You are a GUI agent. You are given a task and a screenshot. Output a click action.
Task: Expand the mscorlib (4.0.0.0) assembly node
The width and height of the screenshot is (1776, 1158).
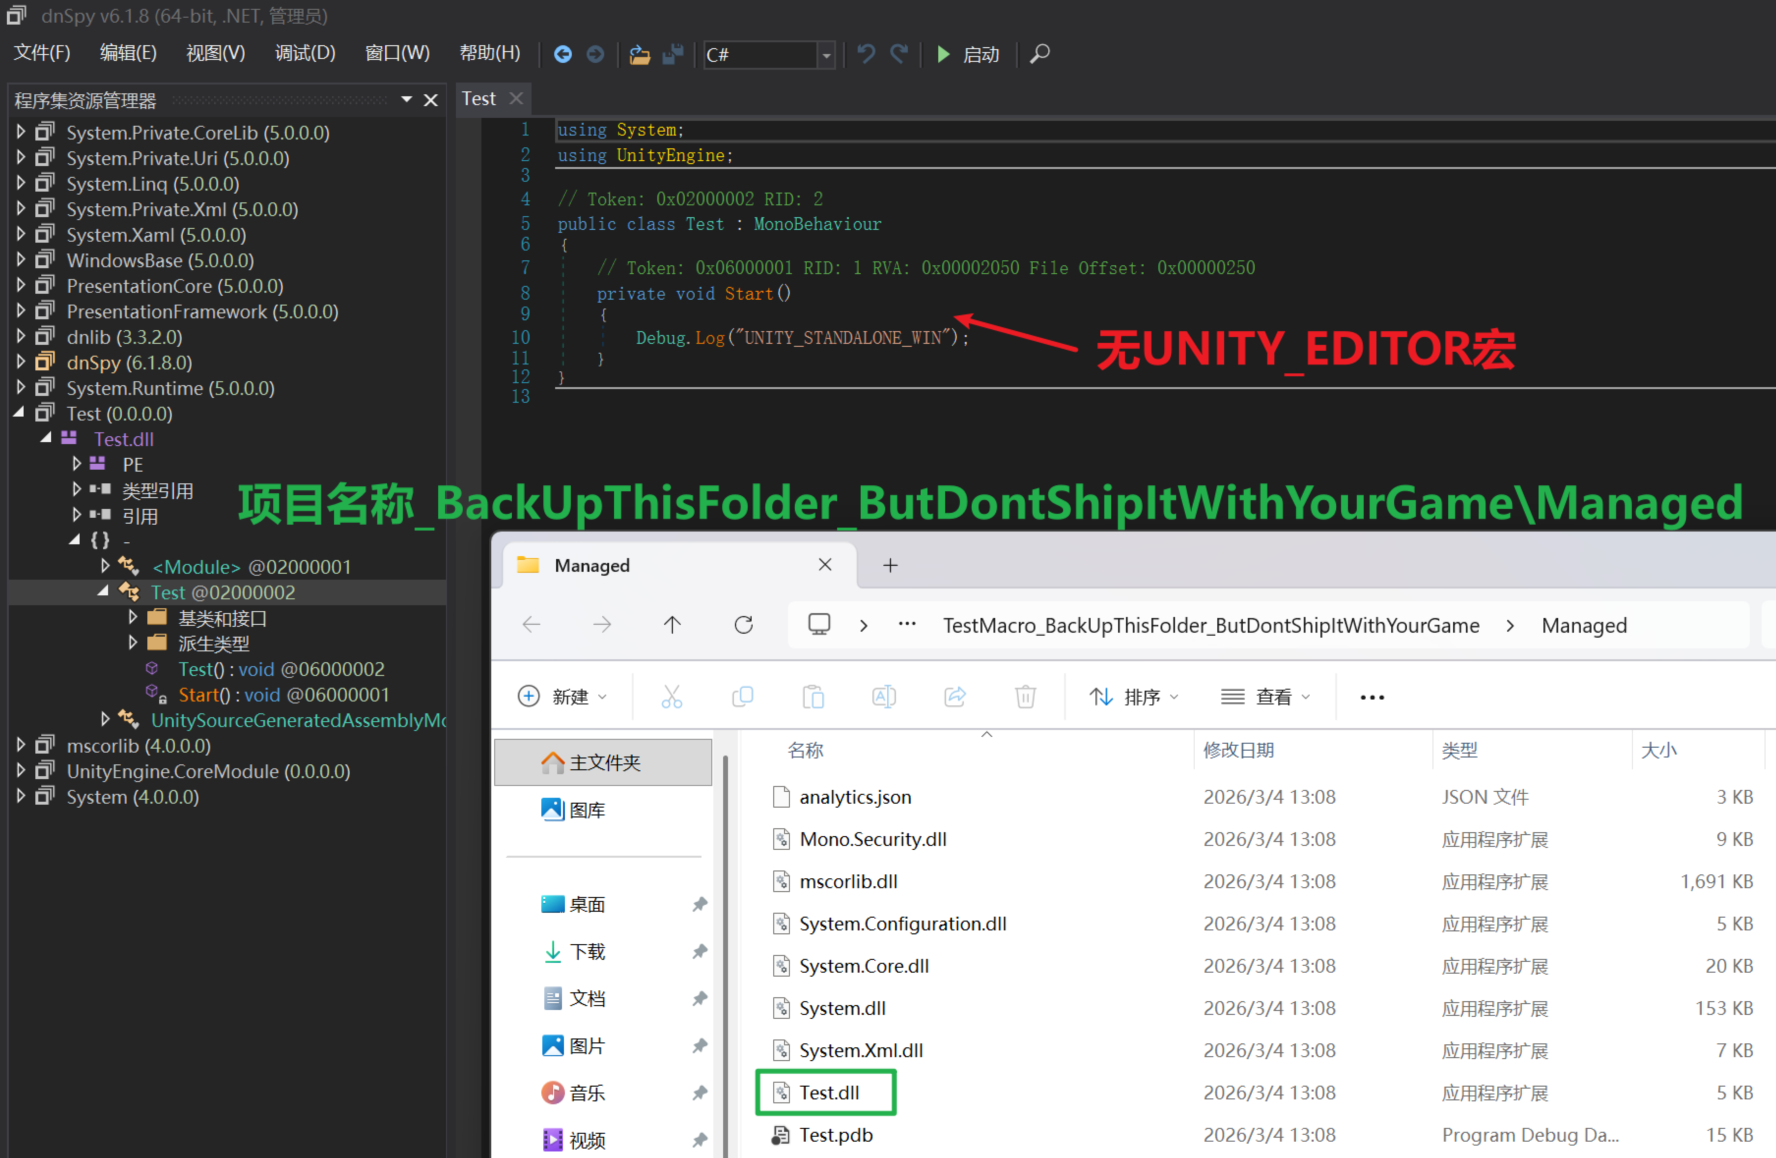(21, 745)
